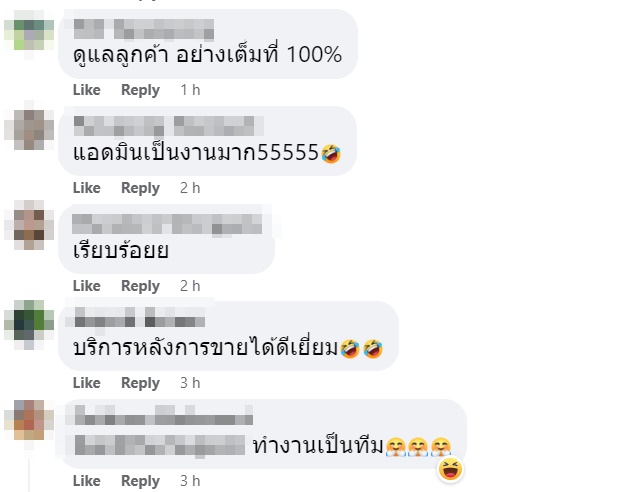
Task: Like the "ทำงานเป็นทีม" comment
Action: point(87,481)
